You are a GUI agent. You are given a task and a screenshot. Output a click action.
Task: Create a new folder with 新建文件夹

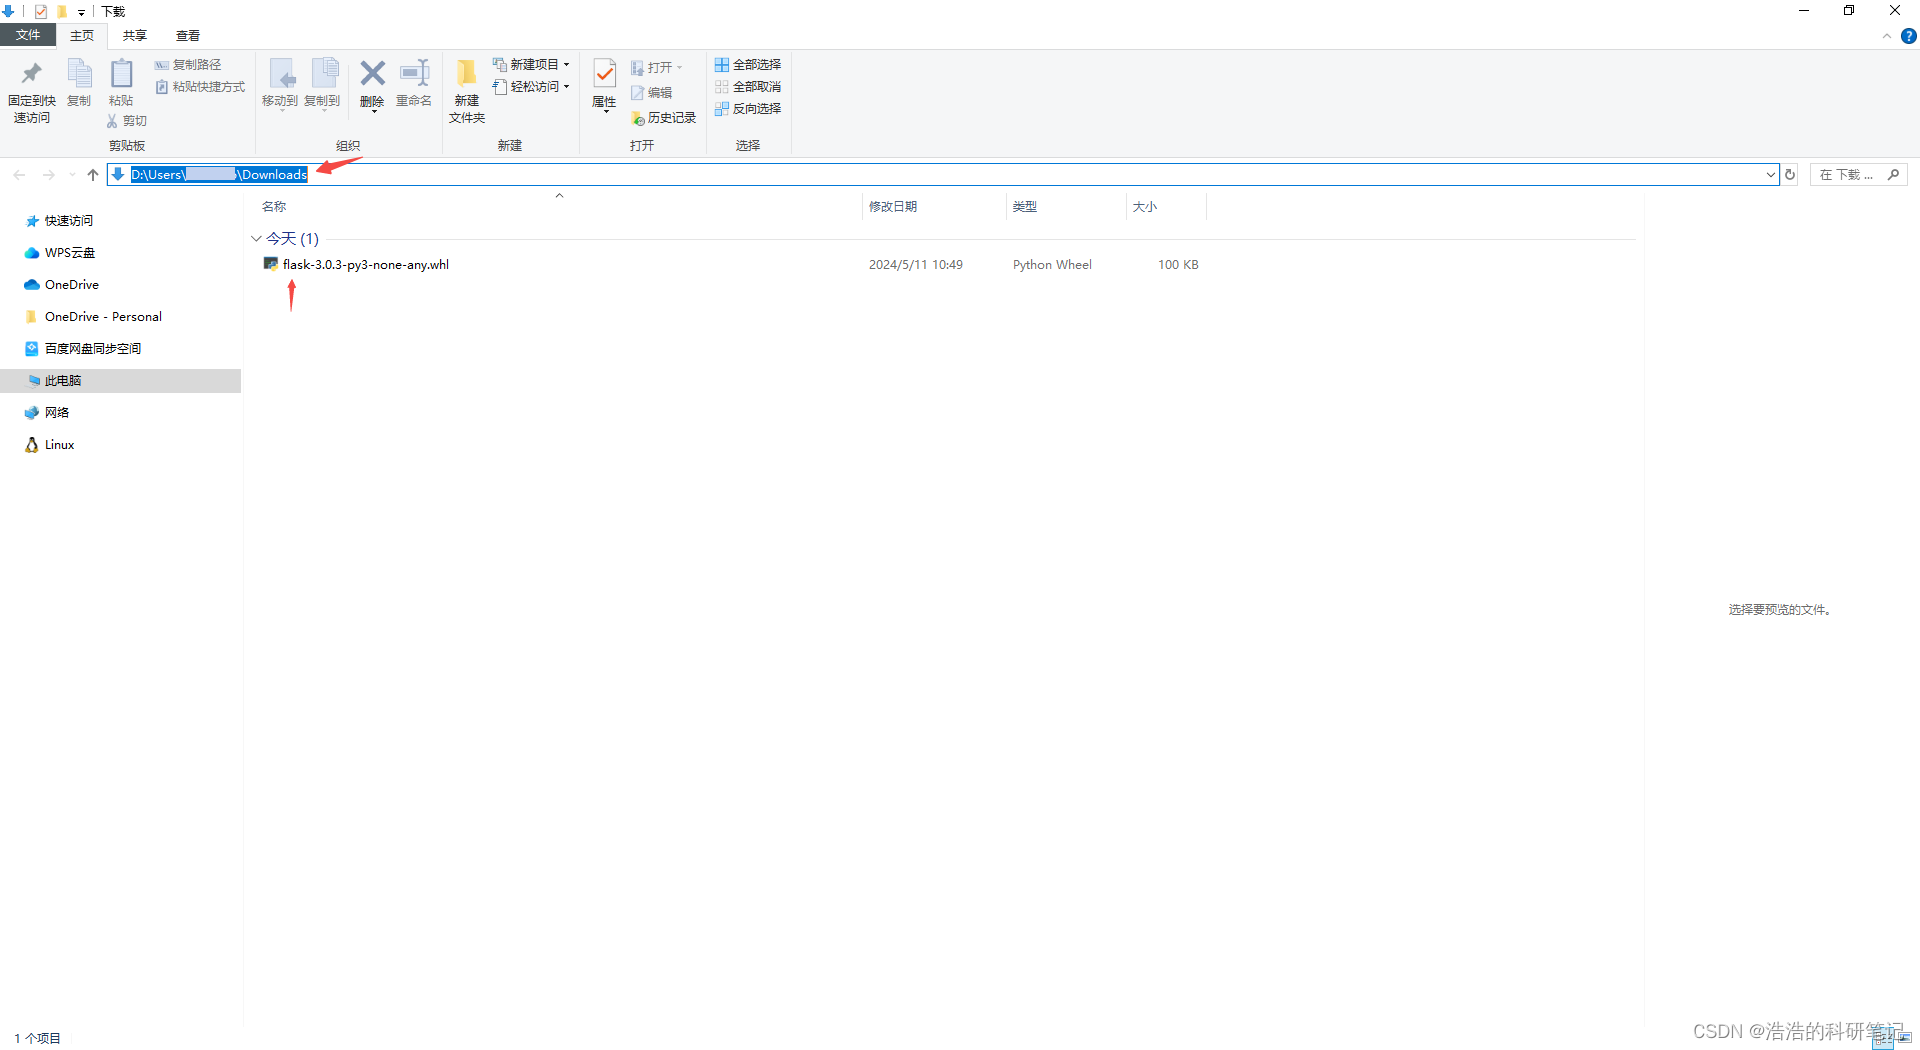coord(467,91)
